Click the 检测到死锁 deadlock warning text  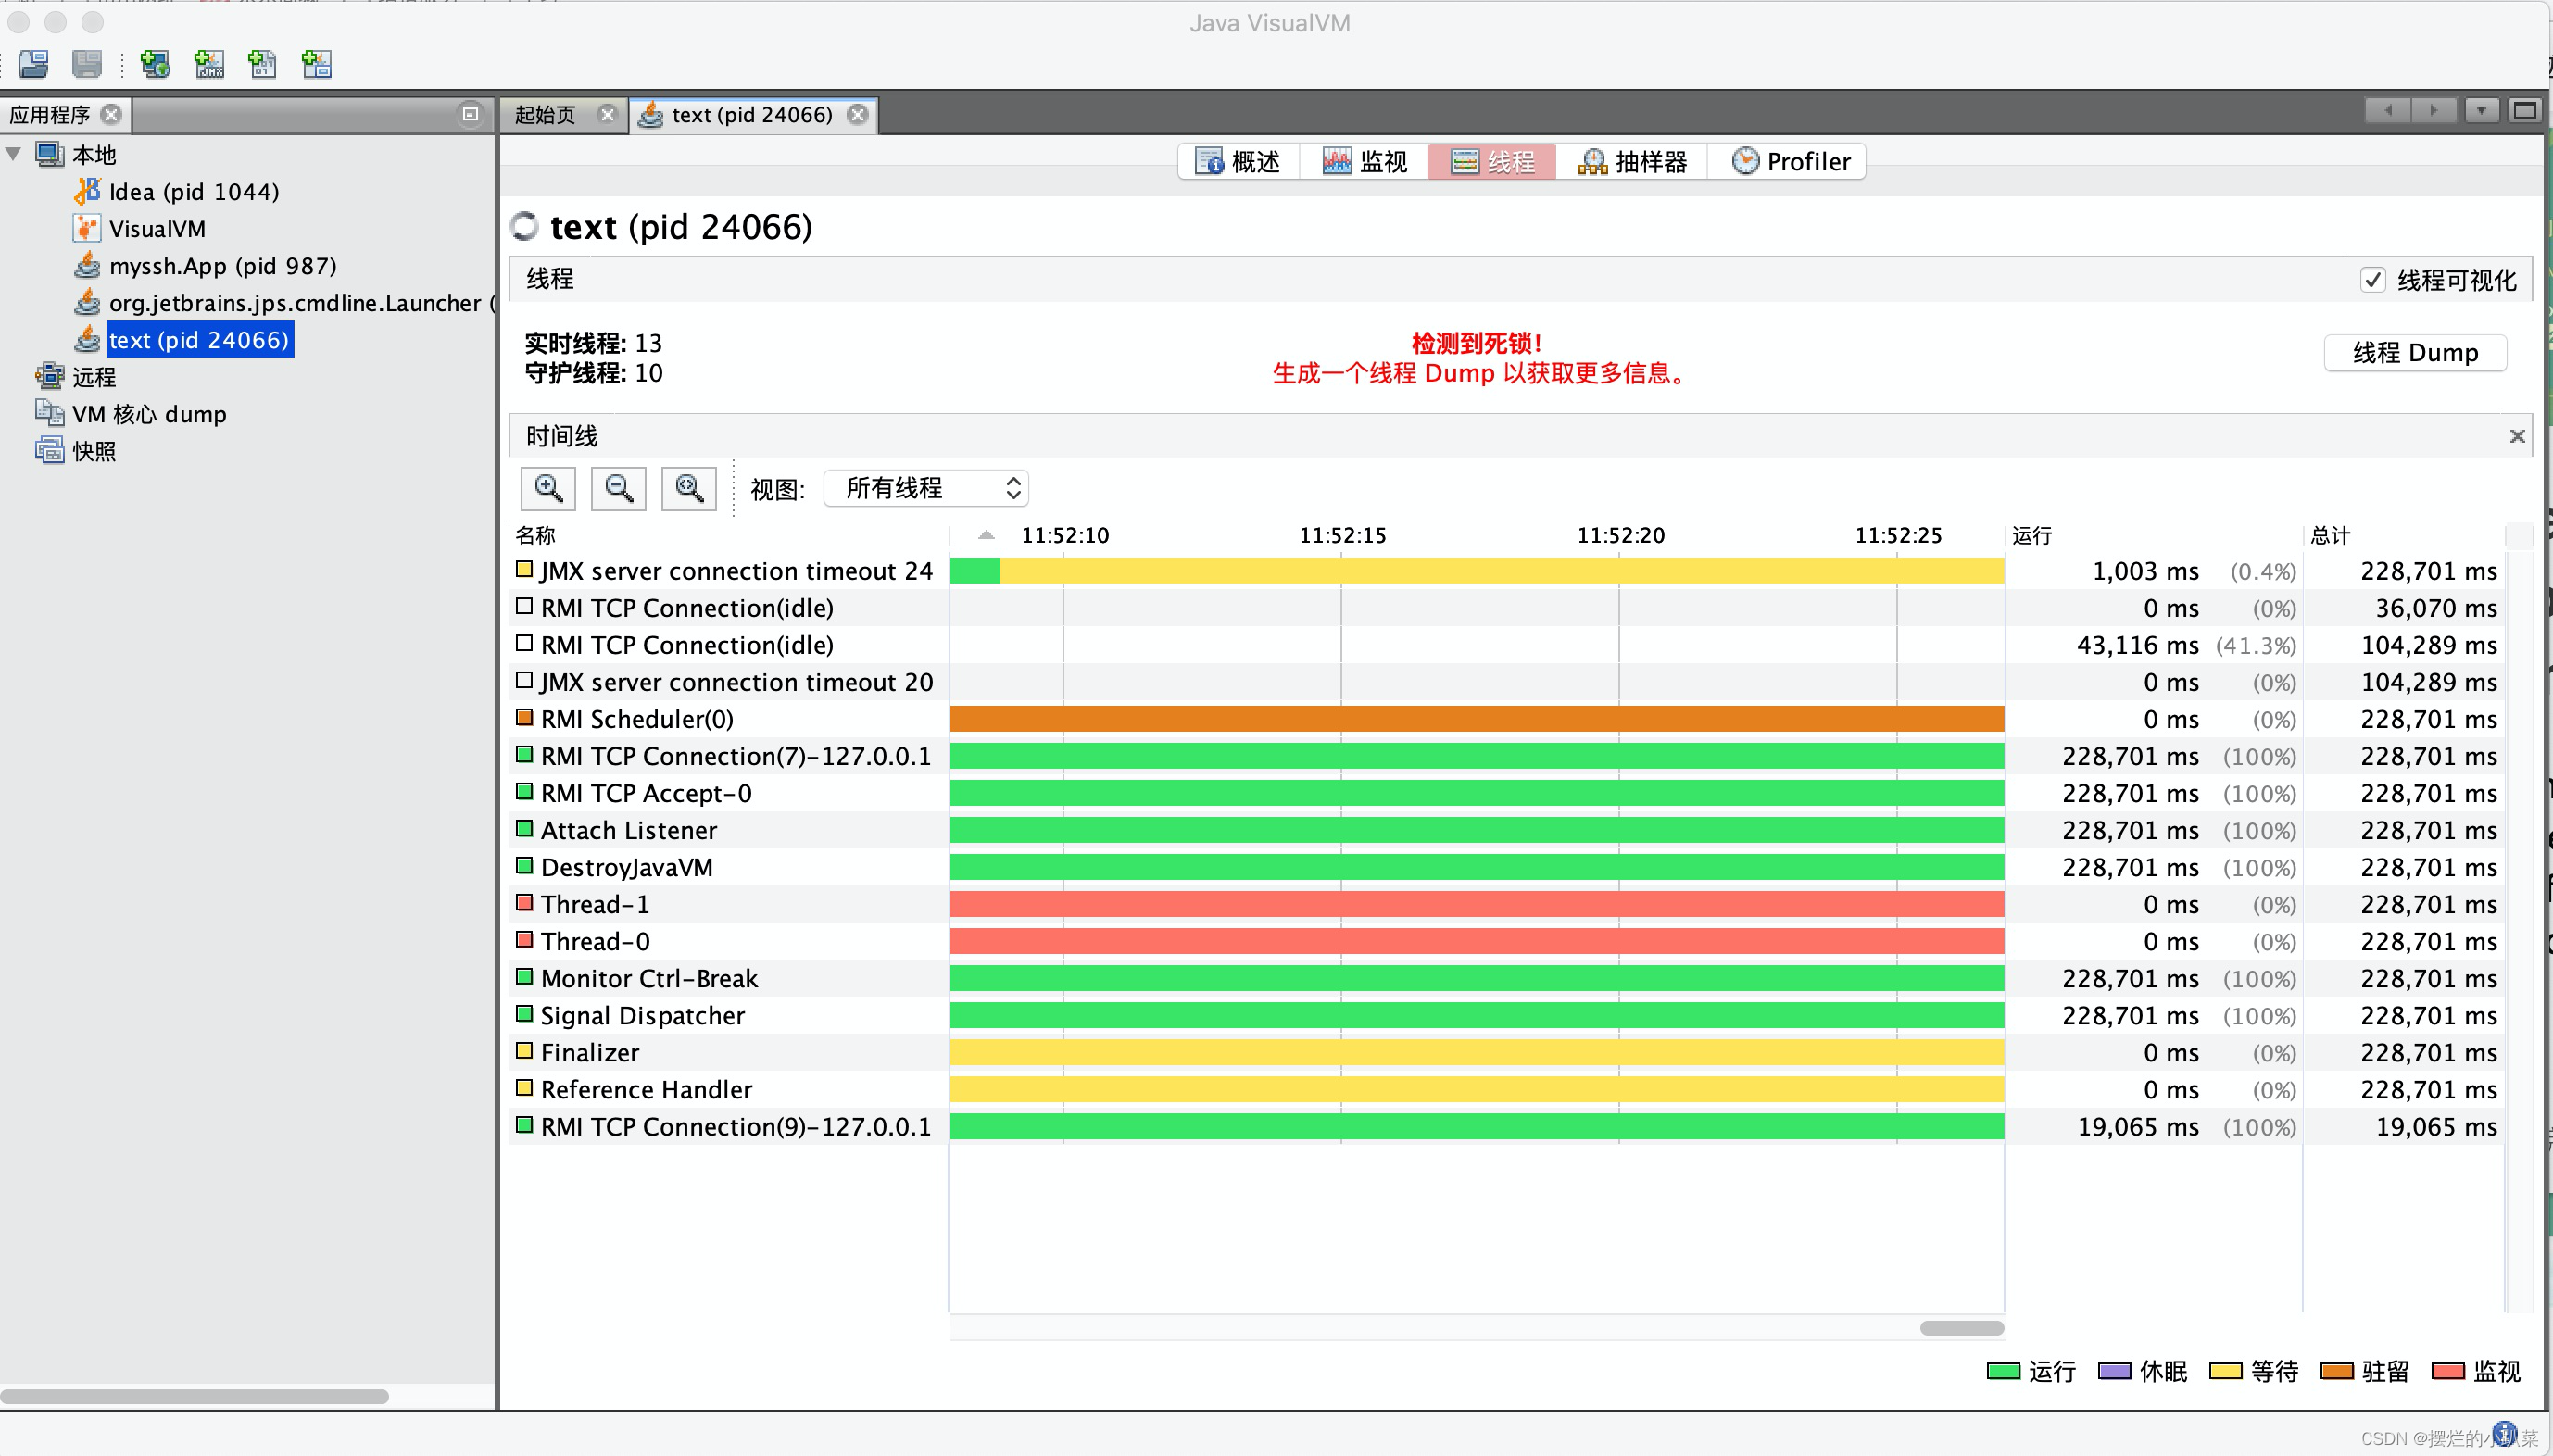click(x=1476, y=343)
